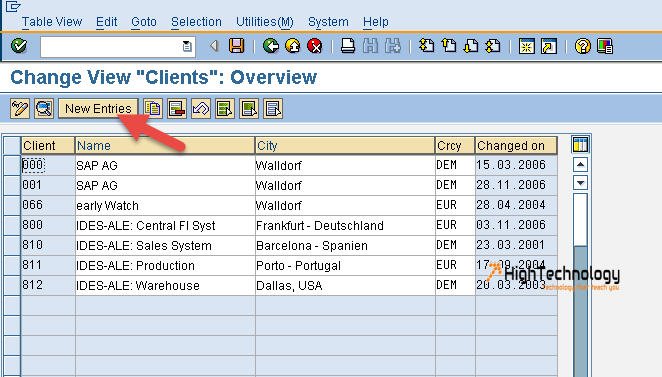Open table configuration settings icon

click(581, 145)
